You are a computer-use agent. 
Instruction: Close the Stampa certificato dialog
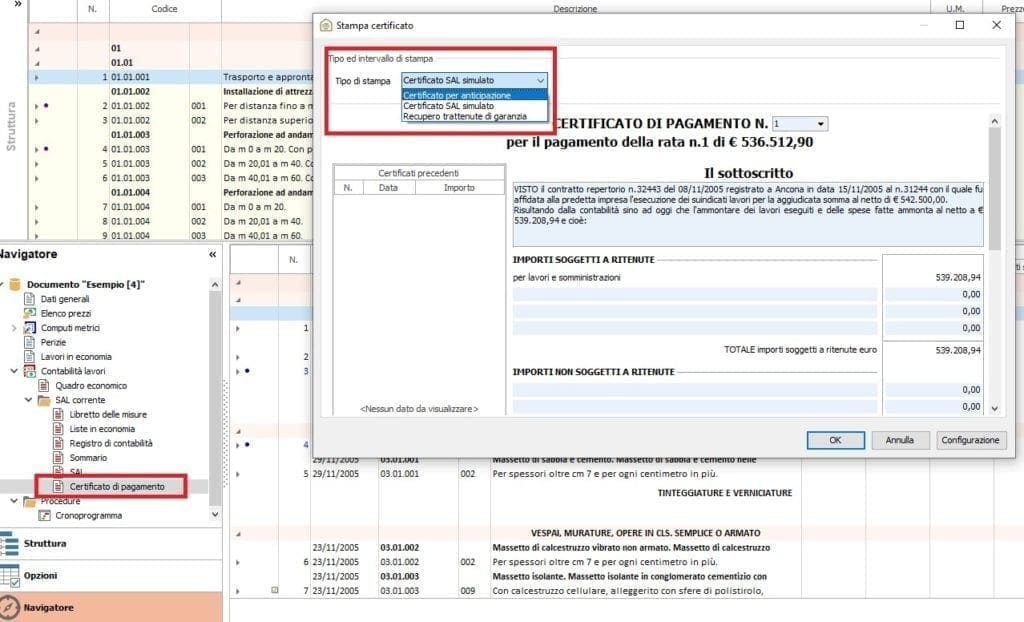click(x=996, y=25)
